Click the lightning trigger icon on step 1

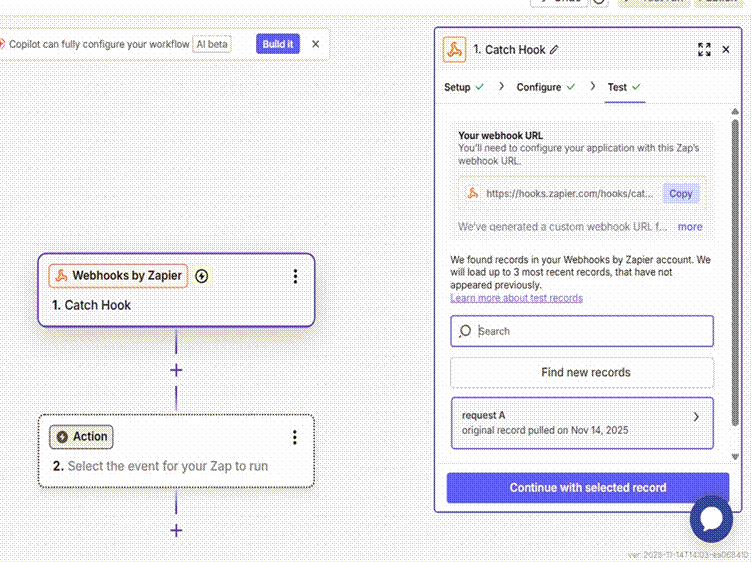pos(202,276)
